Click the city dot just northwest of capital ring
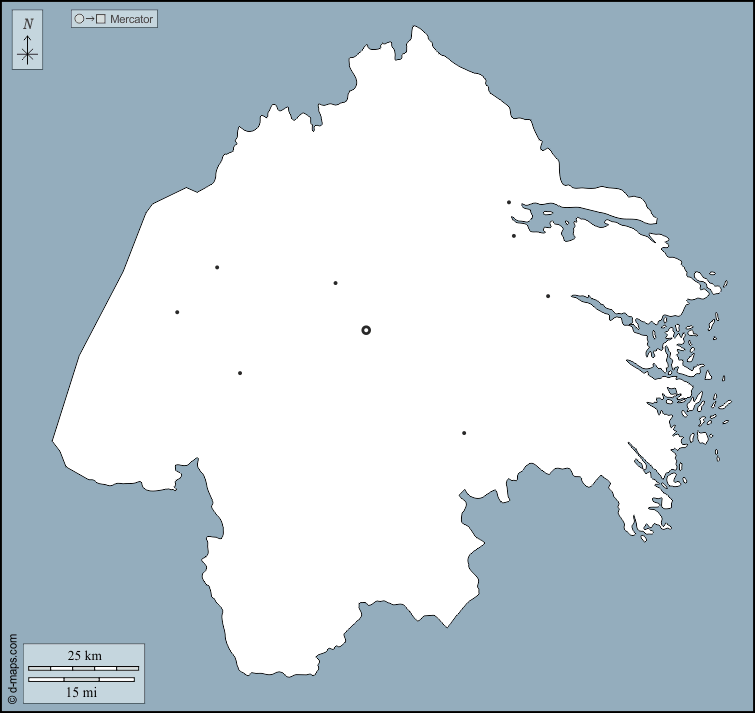 pos(335,283)
